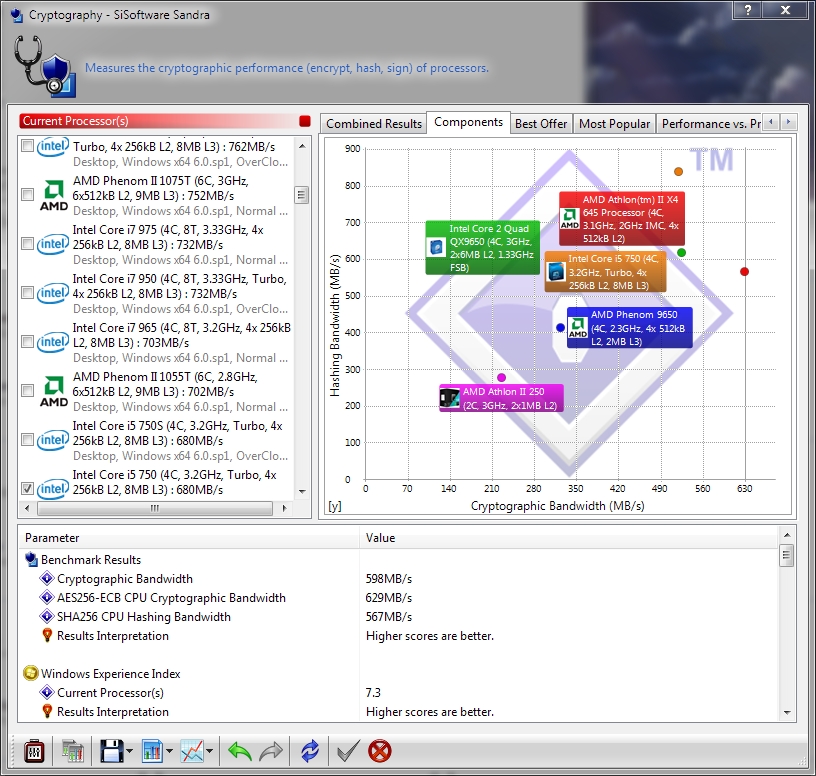Check the Intel Core i5 750S checkbox
Image resolution: width=816 pixels, height=776 pixels.
28,440
